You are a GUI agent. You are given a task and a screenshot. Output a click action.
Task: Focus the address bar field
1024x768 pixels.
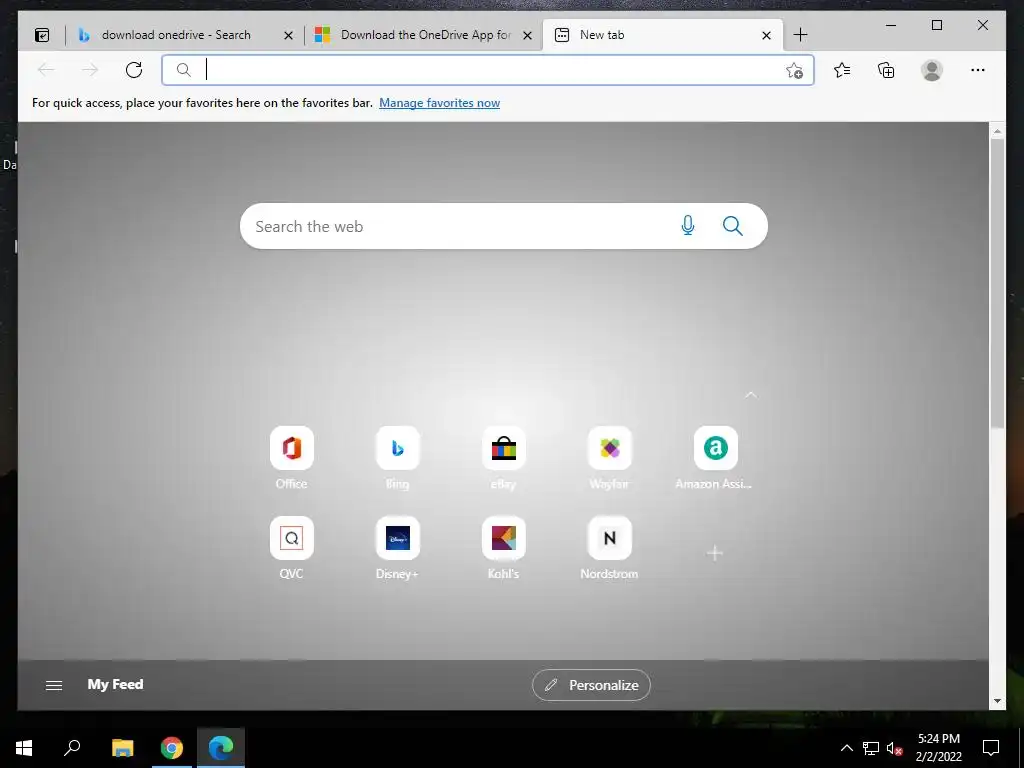[487, 70]
